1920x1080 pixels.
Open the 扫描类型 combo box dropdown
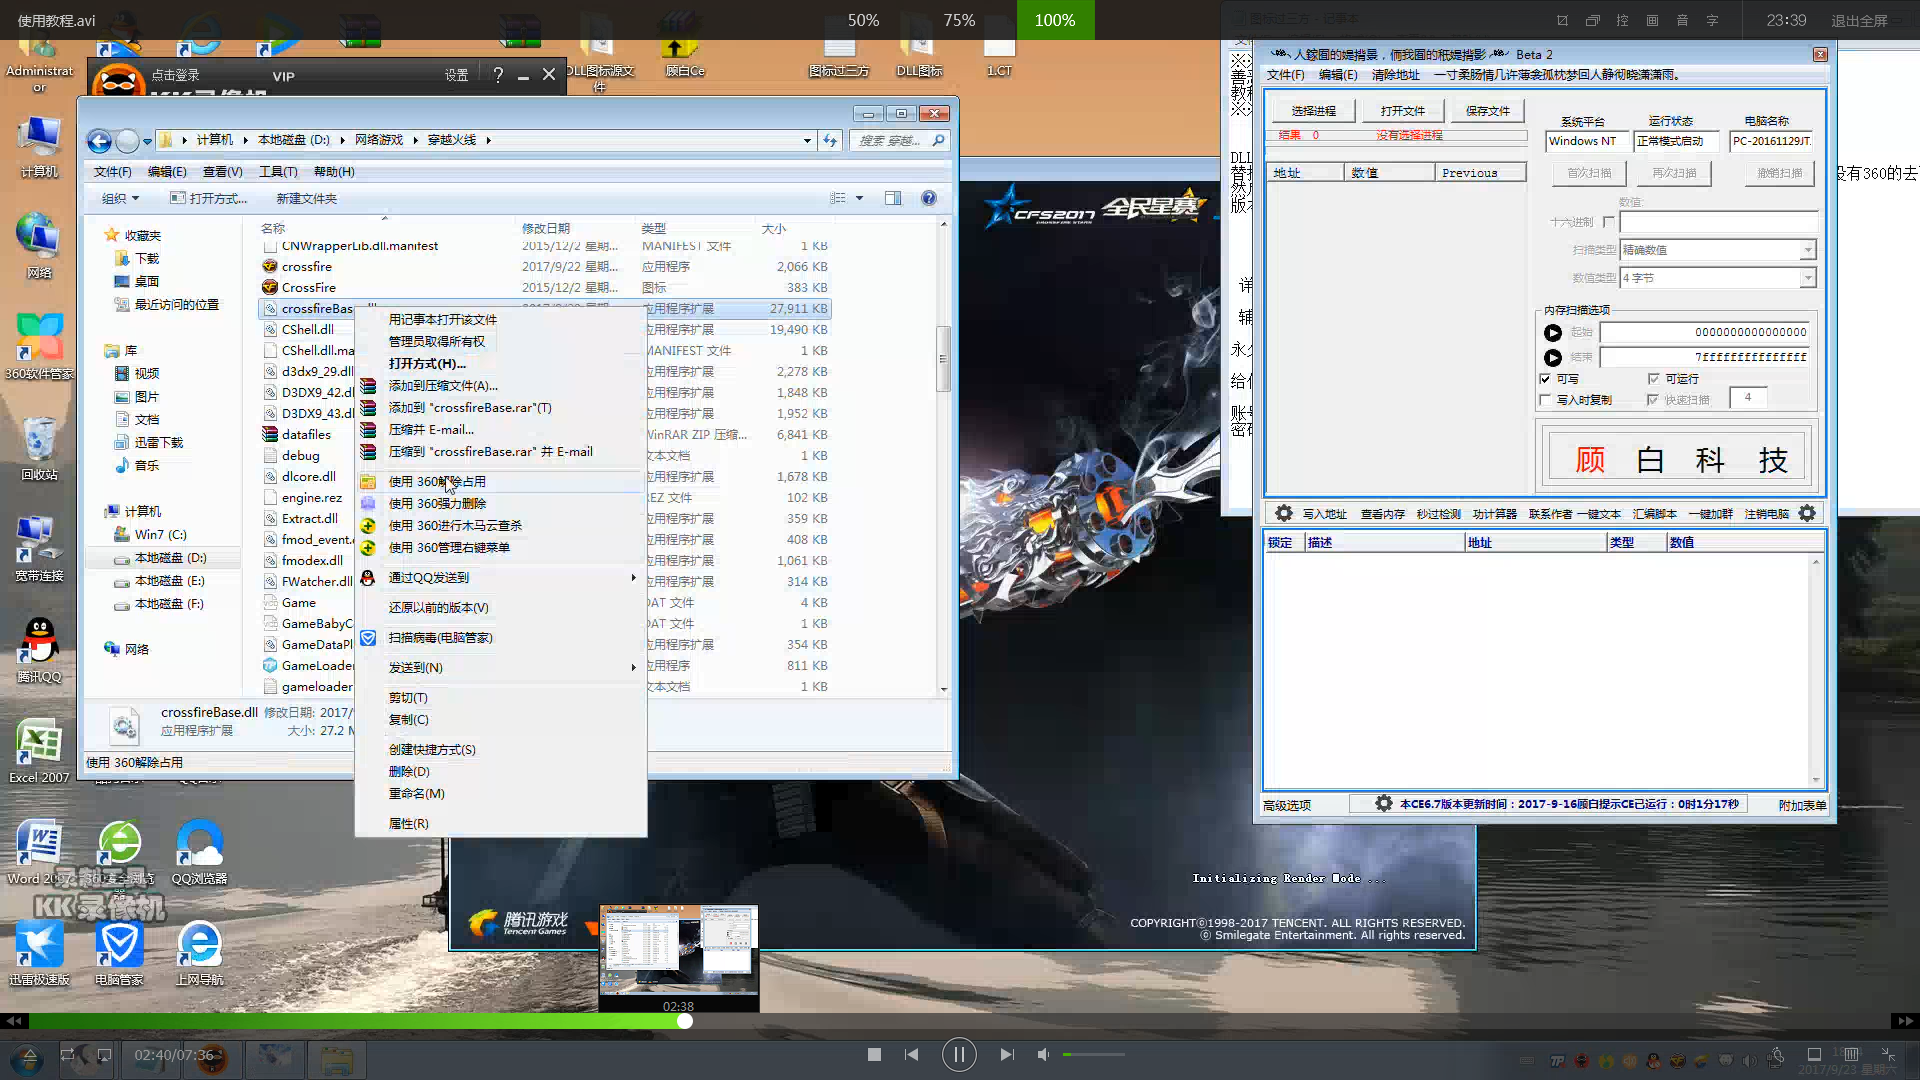click(x=1807, y=250)
